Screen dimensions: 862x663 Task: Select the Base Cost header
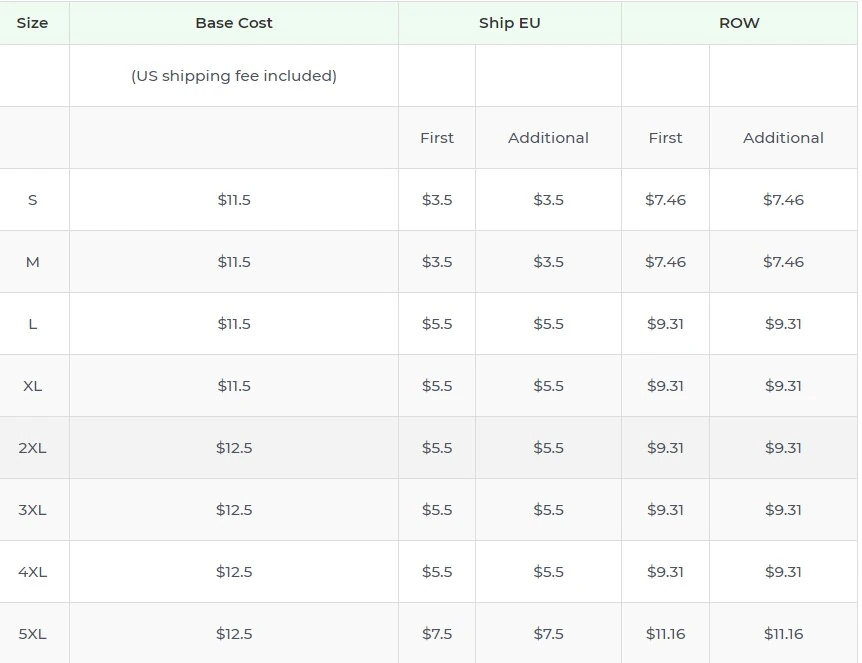click(234, 22)
